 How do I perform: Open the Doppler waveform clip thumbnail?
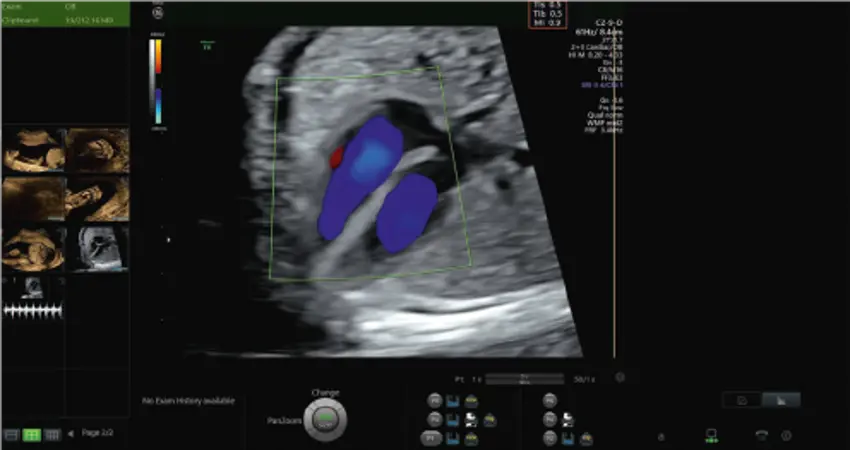coord(33,298)
